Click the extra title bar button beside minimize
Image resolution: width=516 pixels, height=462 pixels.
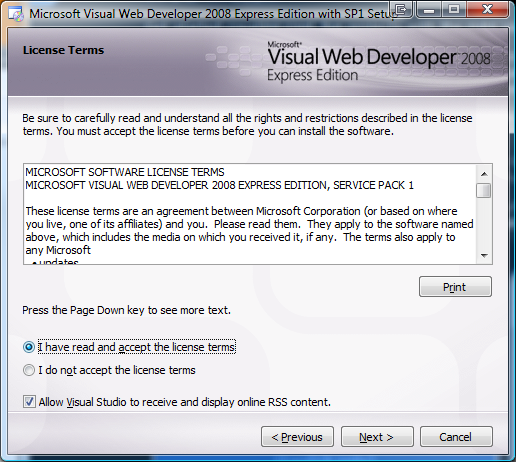(x=401, y=10)
